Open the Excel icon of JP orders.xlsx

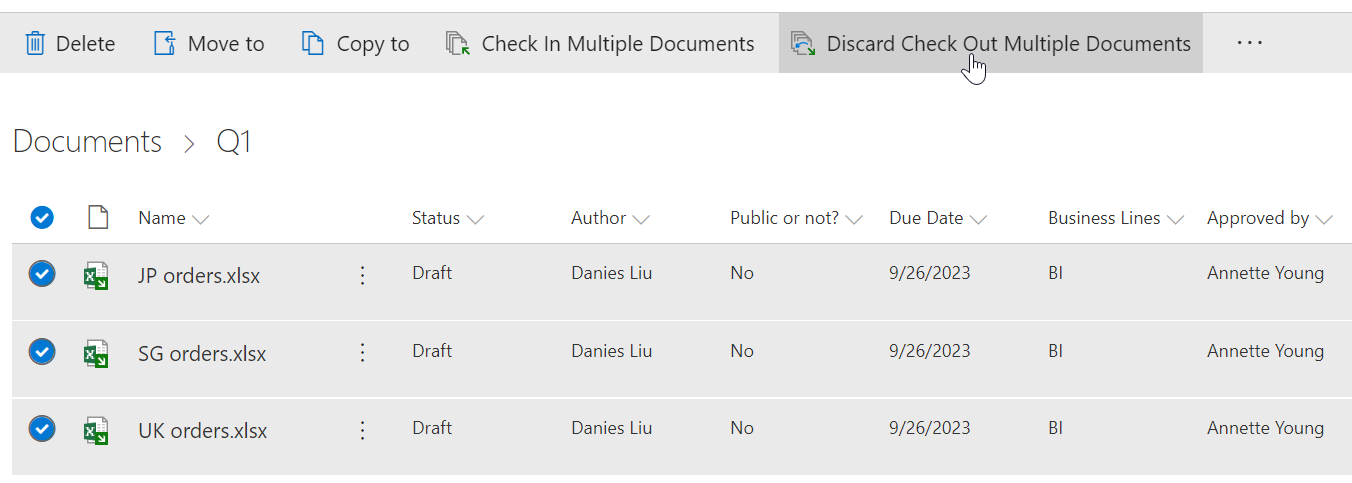coord(96,276)
